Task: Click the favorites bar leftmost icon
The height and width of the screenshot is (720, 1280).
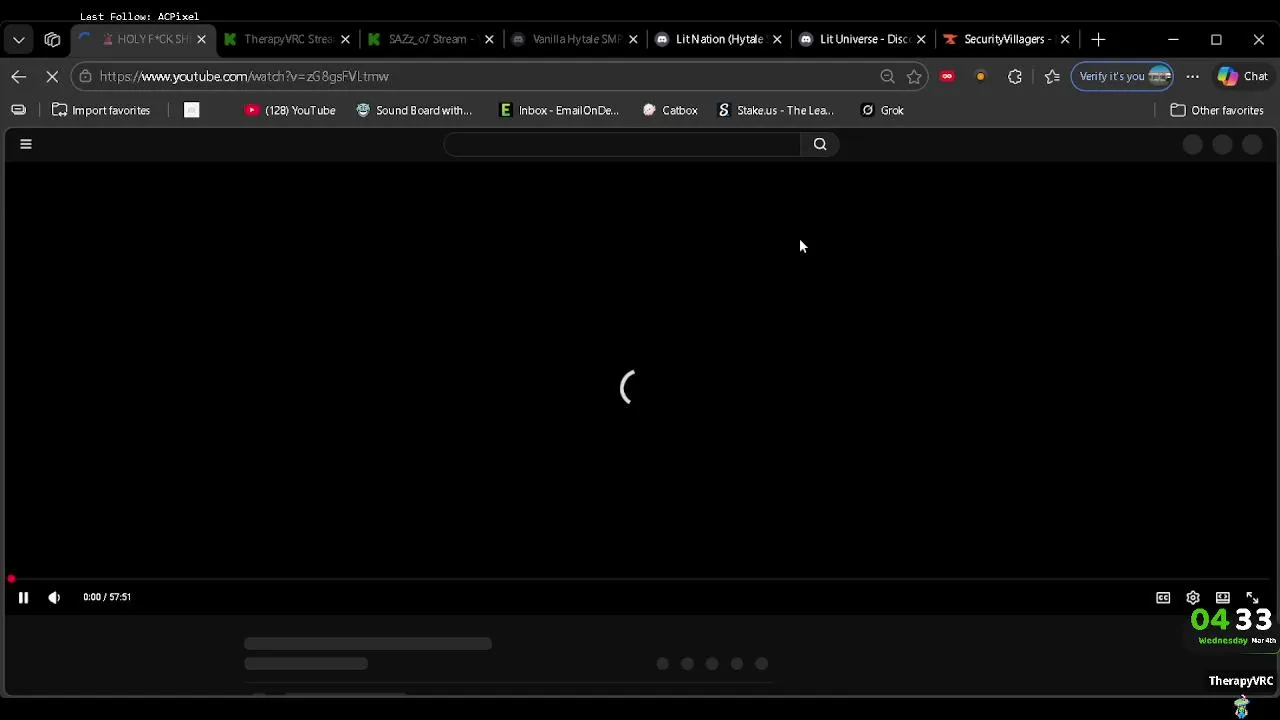Action: [x=18, y=110]
